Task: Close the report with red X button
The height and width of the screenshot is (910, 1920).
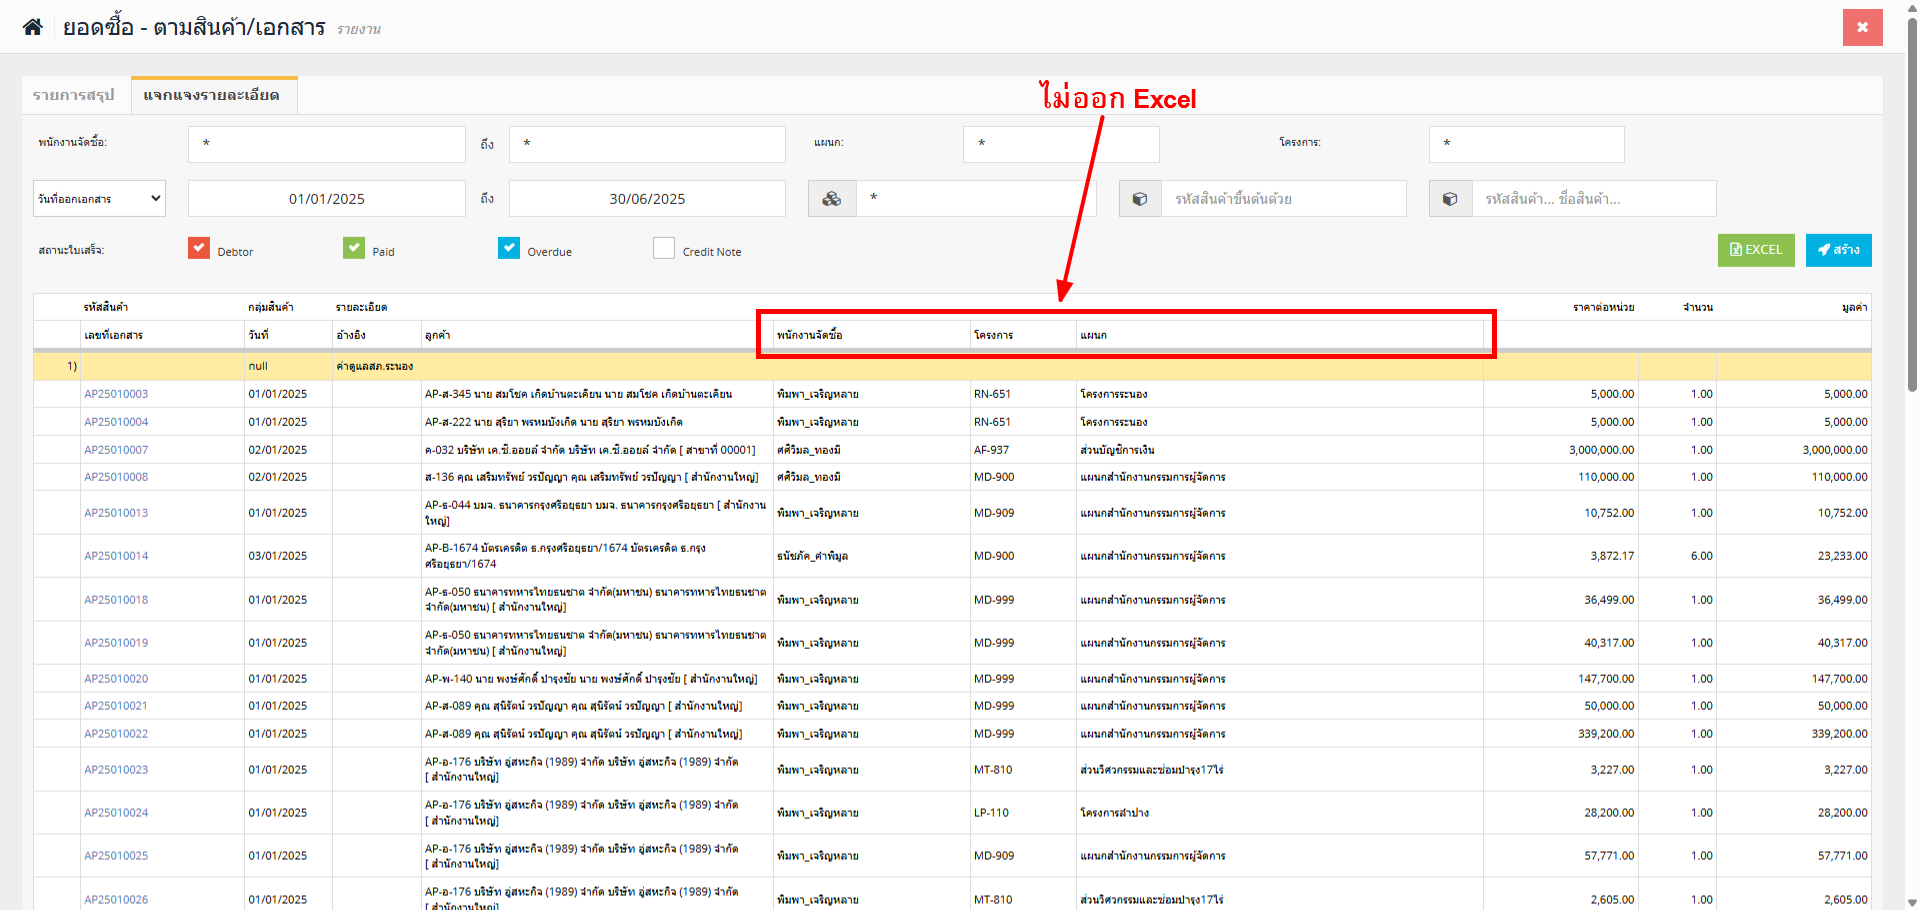Action: click(1862, 27)
